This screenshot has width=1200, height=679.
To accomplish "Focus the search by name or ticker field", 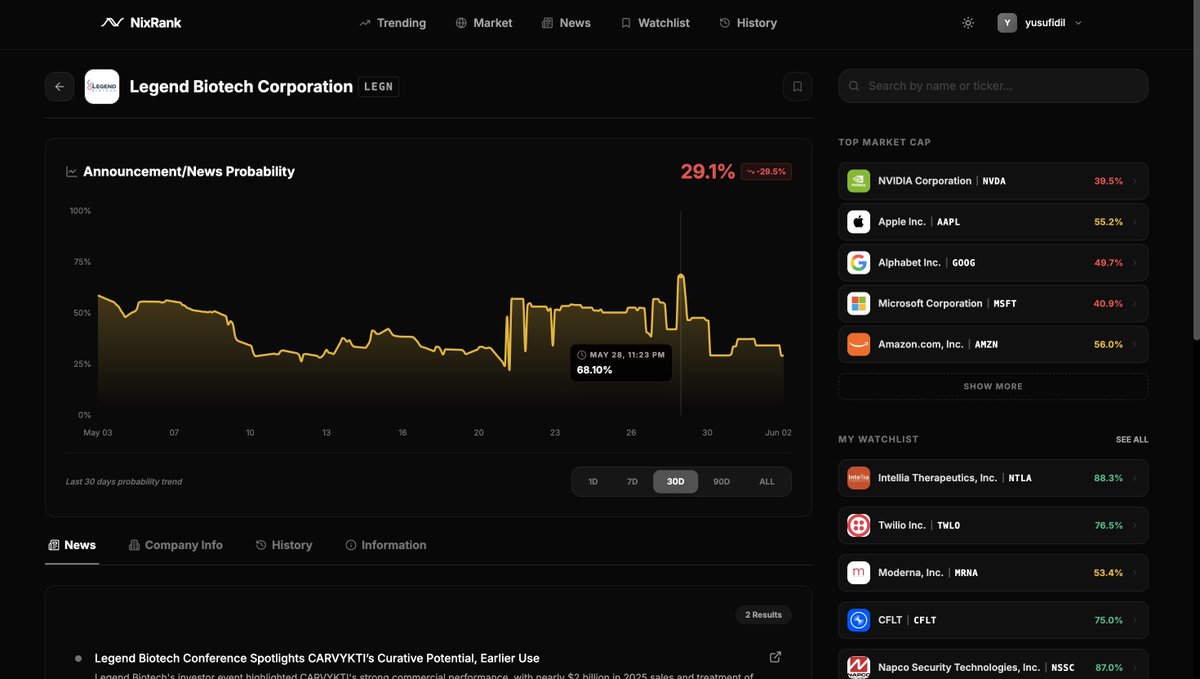I will coord(993,86).
